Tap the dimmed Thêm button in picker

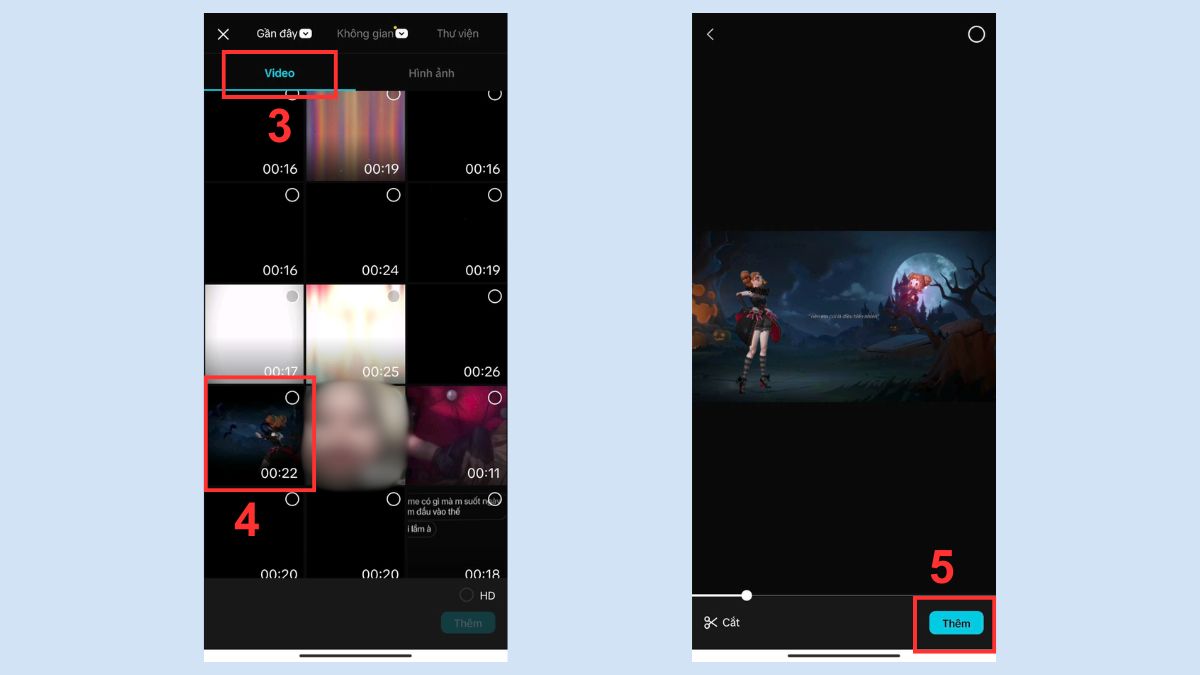pyautogui.click(x=468, y=623)
